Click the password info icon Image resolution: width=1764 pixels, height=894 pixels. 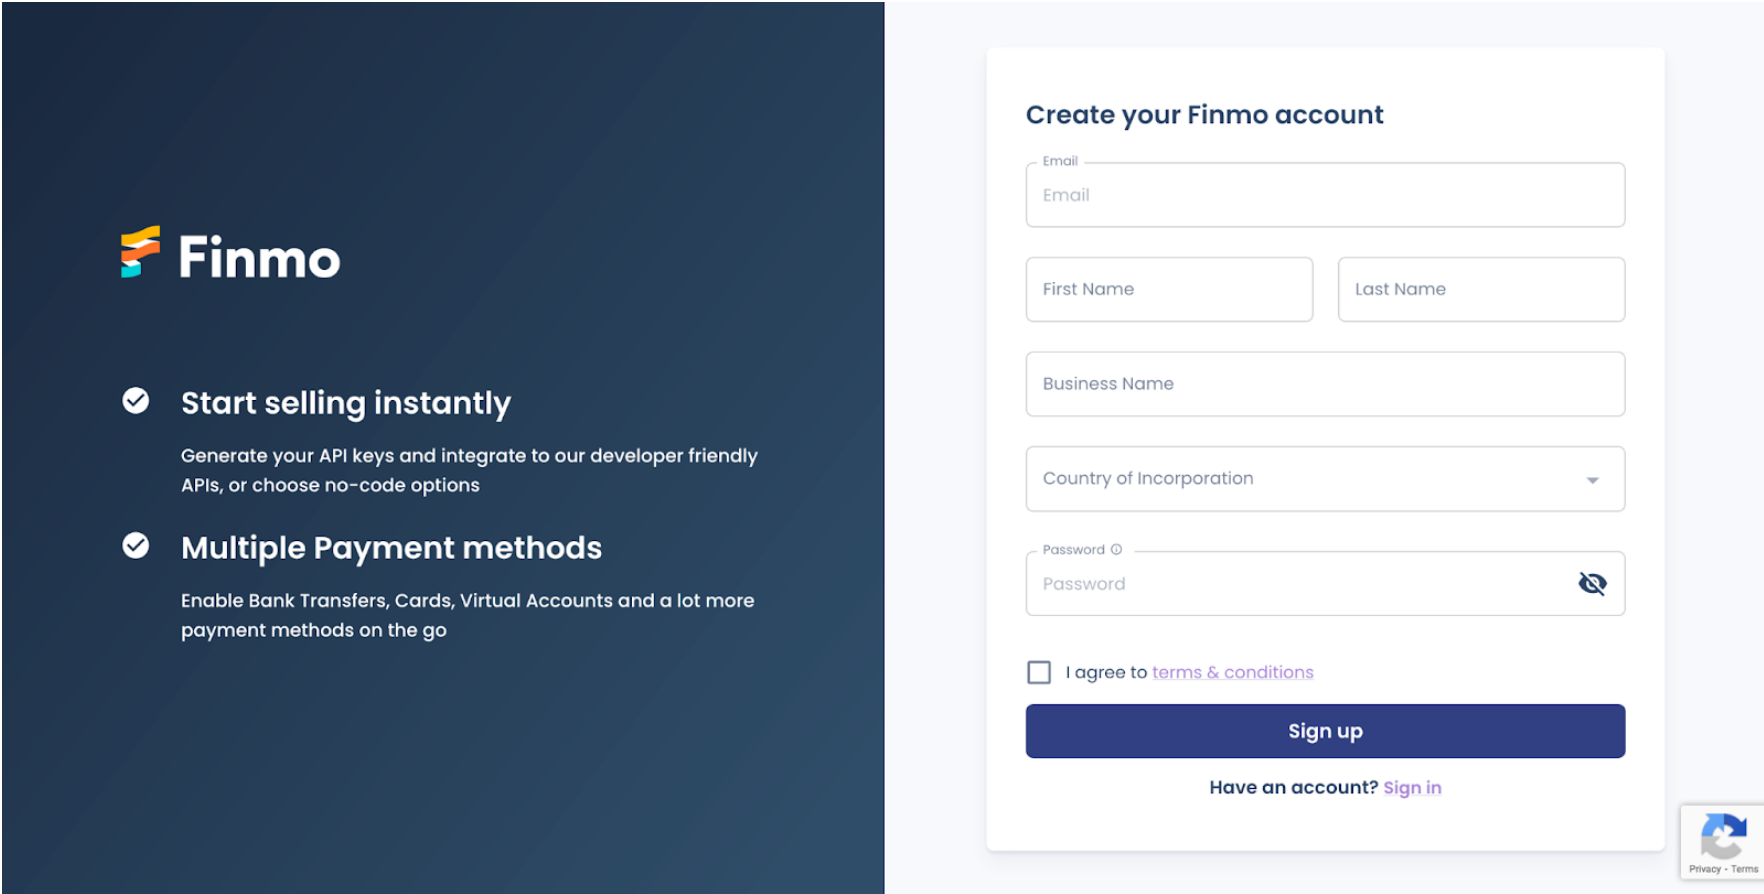click(x=1117, y=549)
